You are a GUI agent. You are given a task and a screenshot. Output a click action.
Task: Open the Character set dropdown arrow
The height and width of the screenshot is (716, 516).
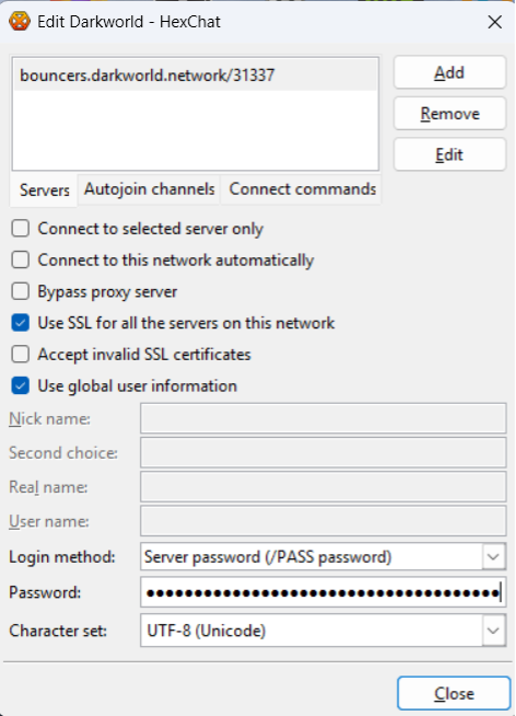click(x=494, y=631)
